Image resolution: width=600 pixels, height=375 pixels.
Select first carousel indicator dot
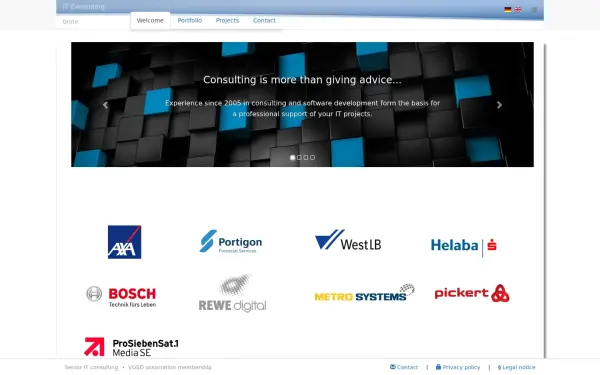pos(293,158)
